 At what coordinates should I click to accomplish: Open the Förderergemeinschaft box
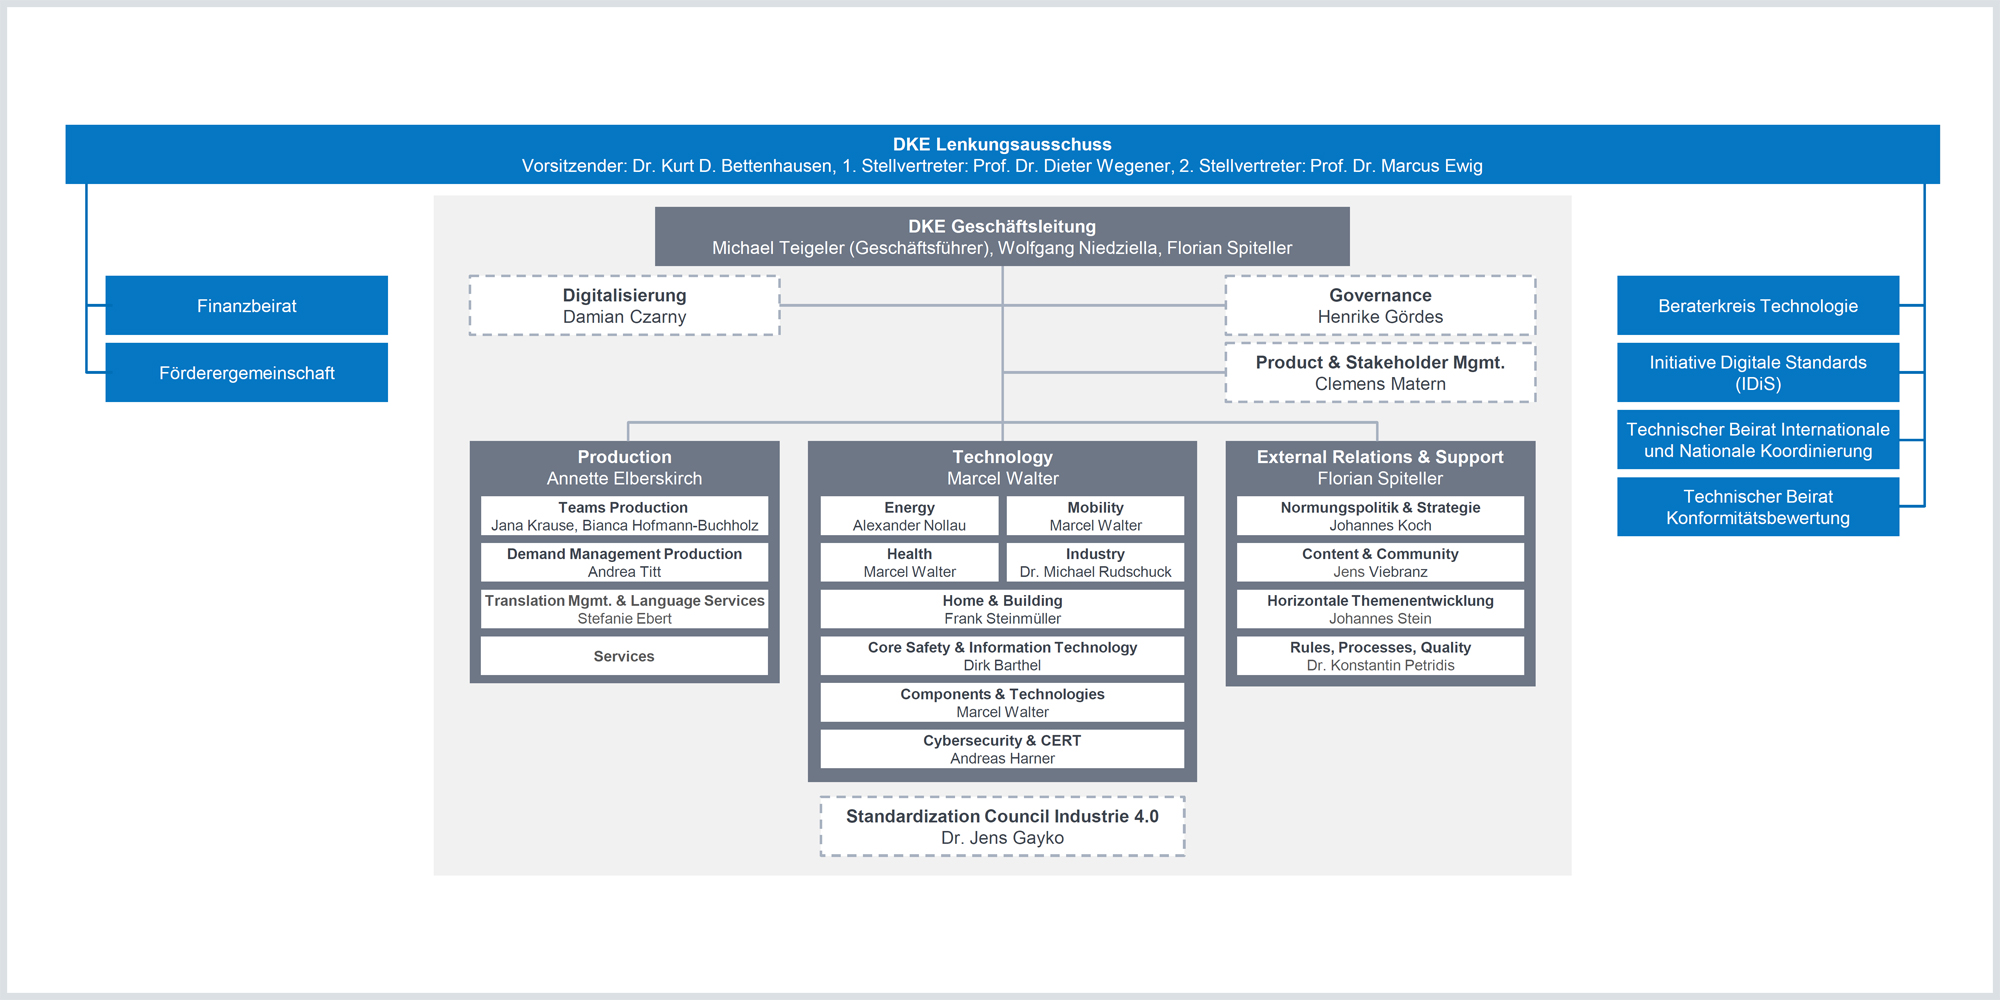[247, 373]
